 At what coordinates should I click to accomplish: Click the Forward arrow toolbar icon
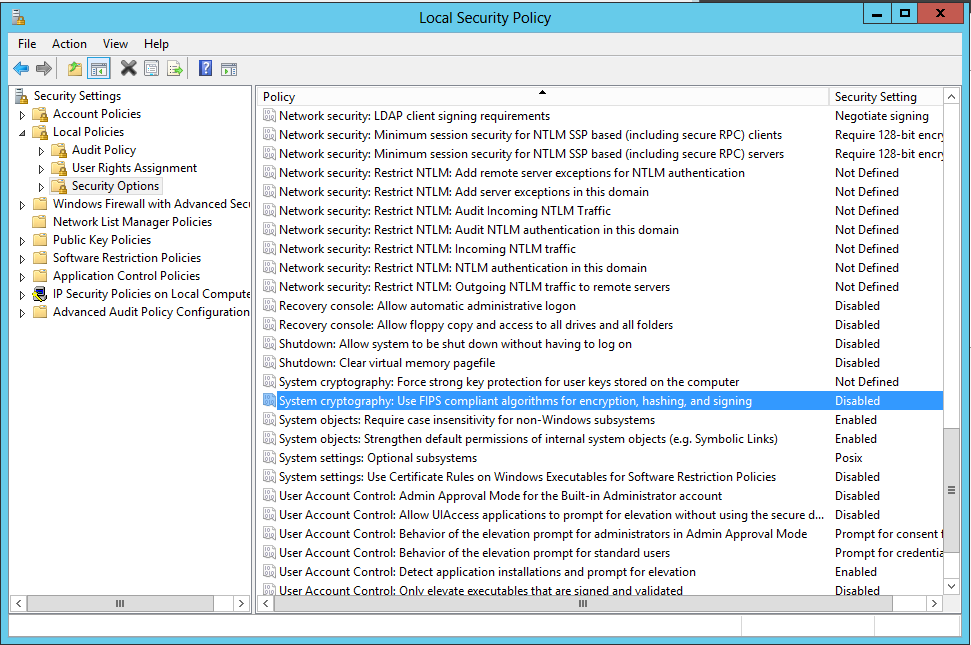point(44,69)
